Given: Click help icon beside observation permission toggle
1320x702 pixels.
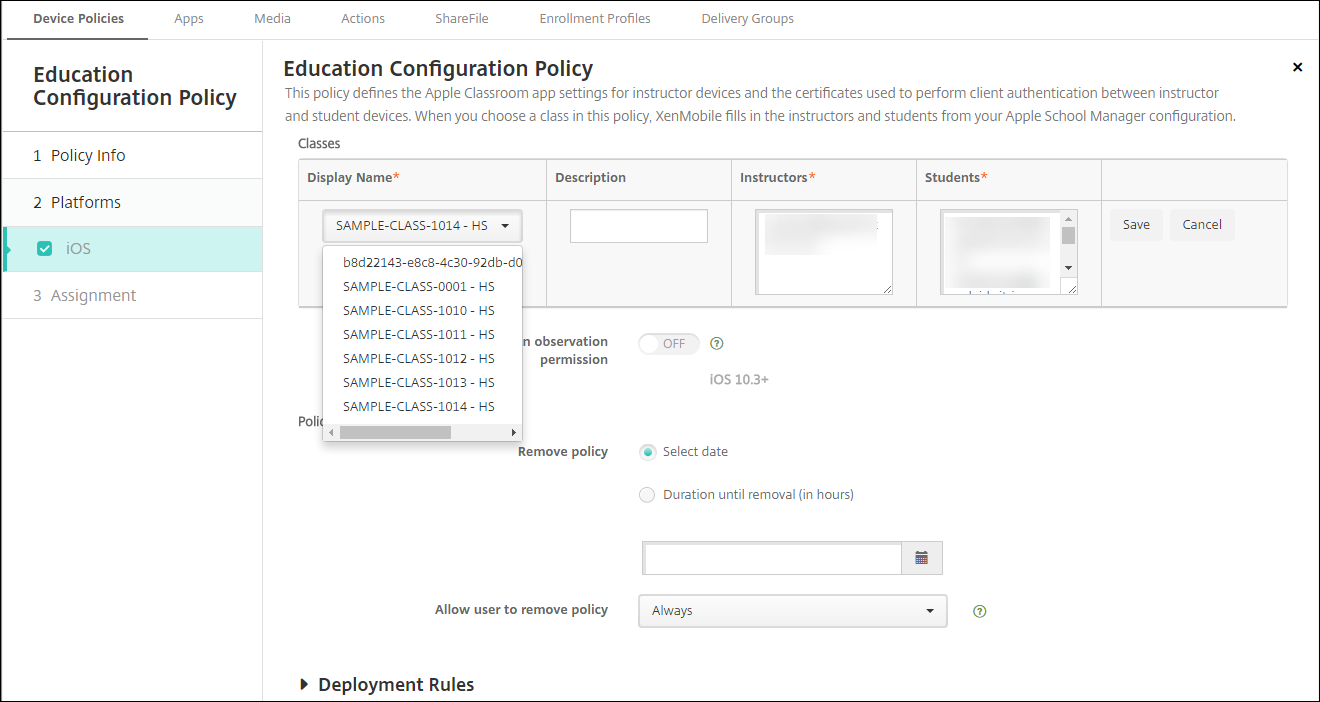Looking at the screenshot, I should (716, 343).
